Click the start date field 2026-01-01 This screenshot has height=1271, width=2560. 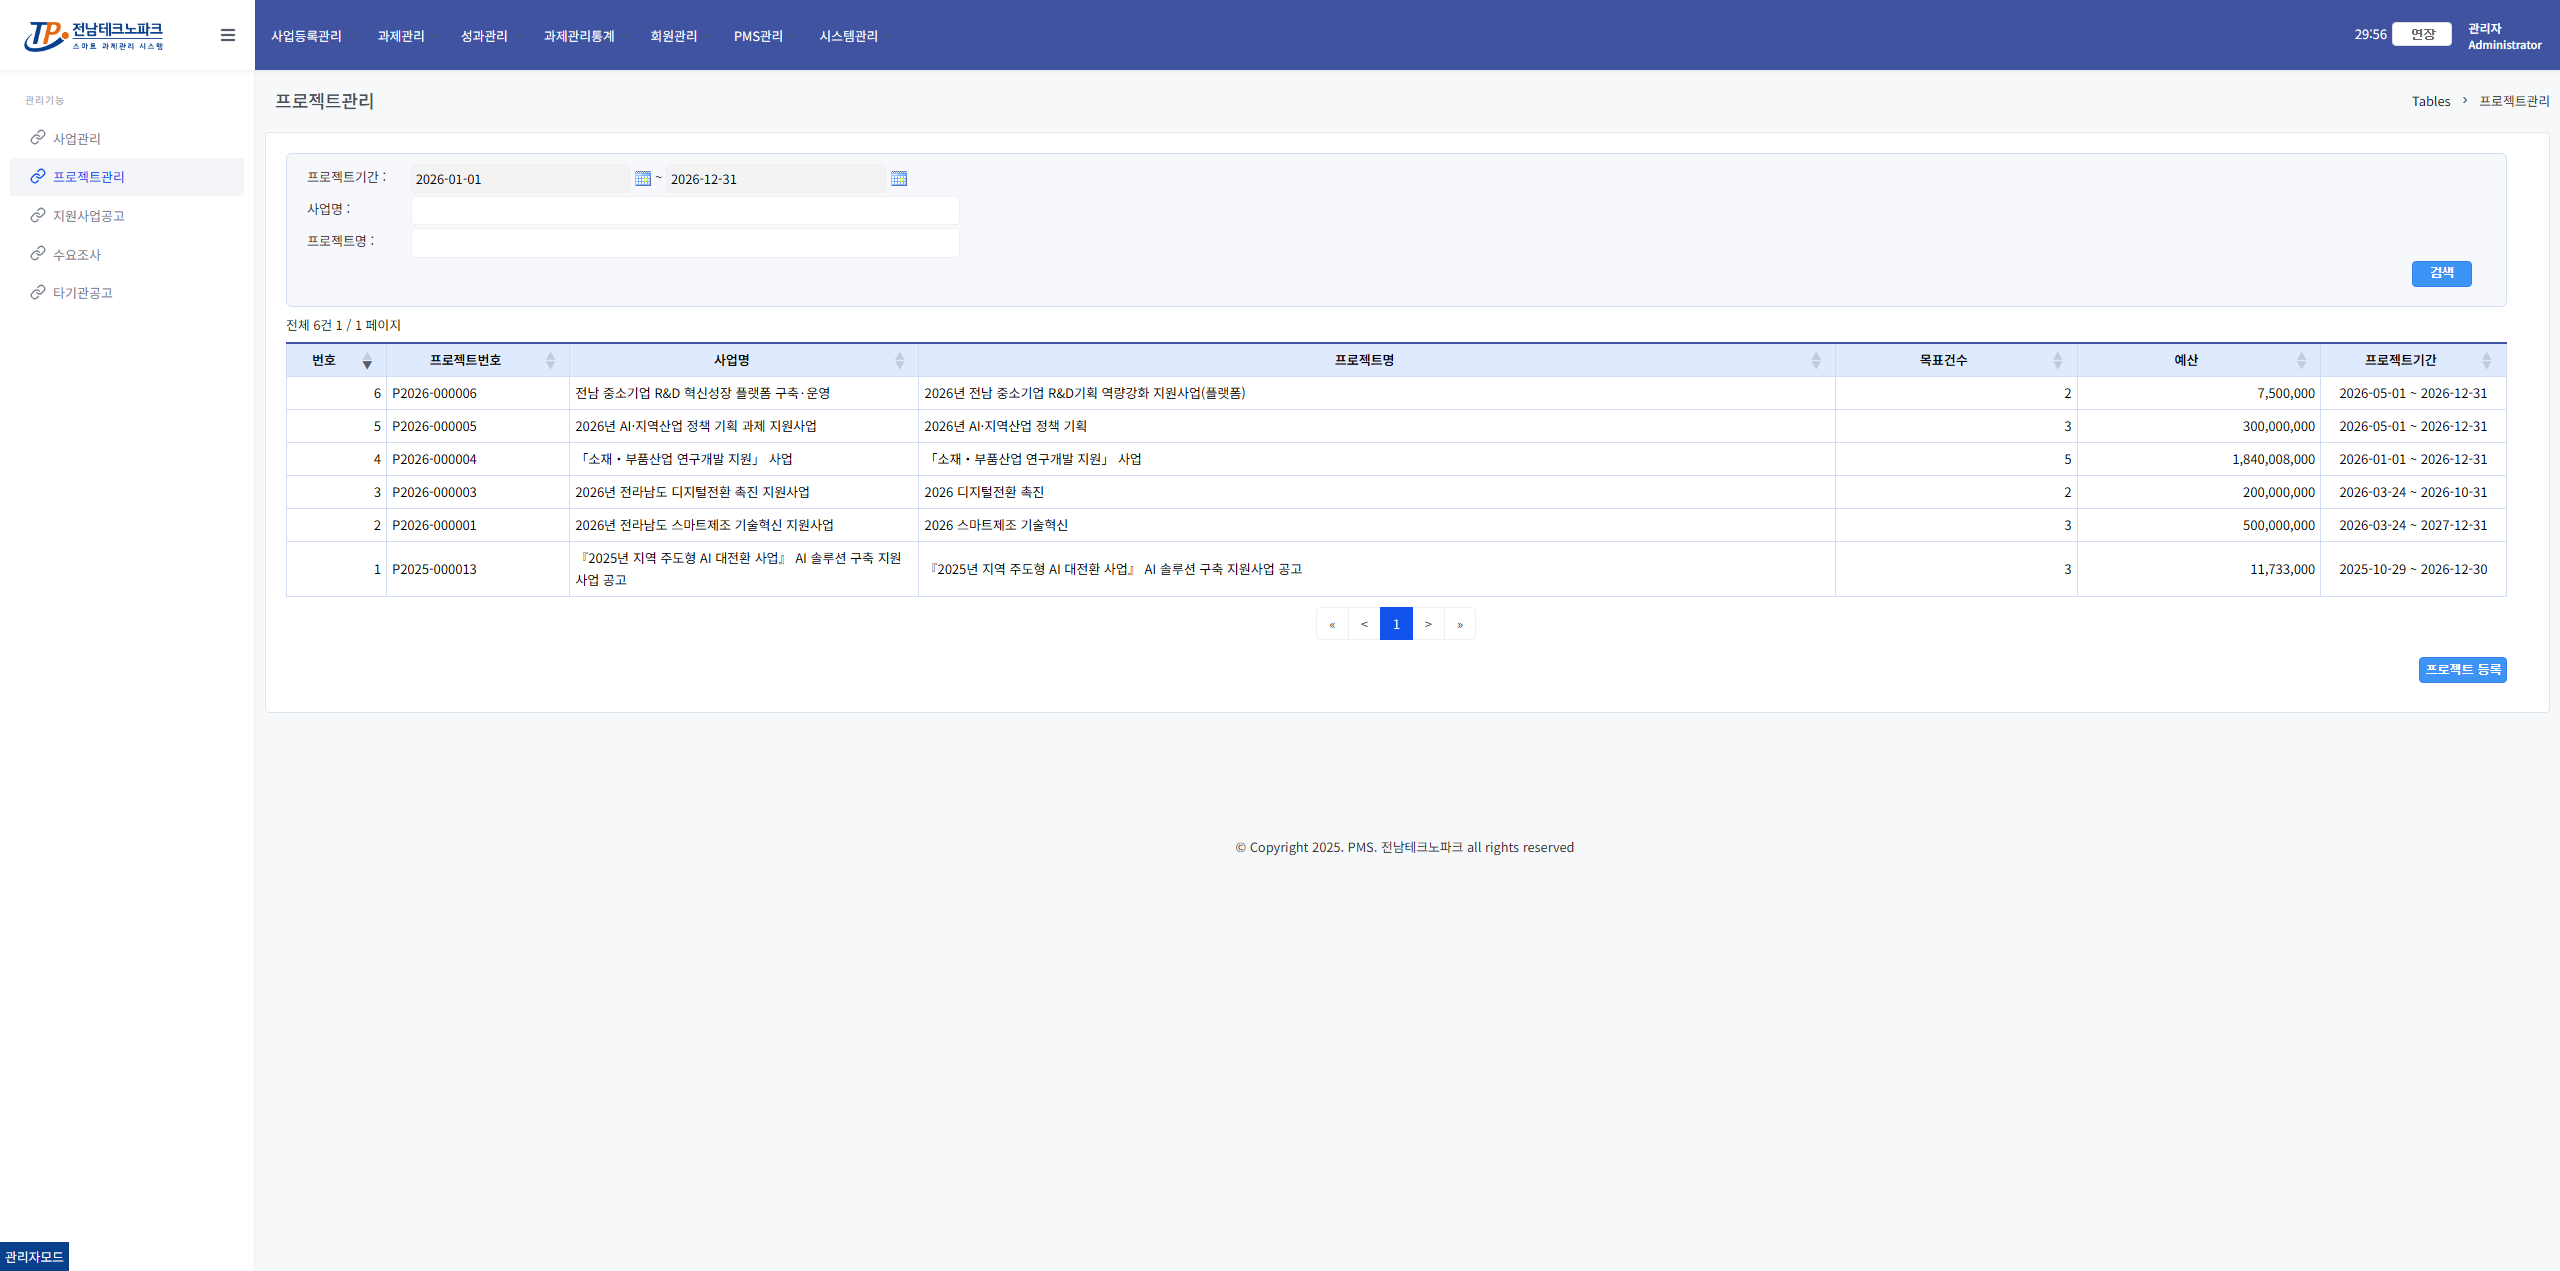520,179
